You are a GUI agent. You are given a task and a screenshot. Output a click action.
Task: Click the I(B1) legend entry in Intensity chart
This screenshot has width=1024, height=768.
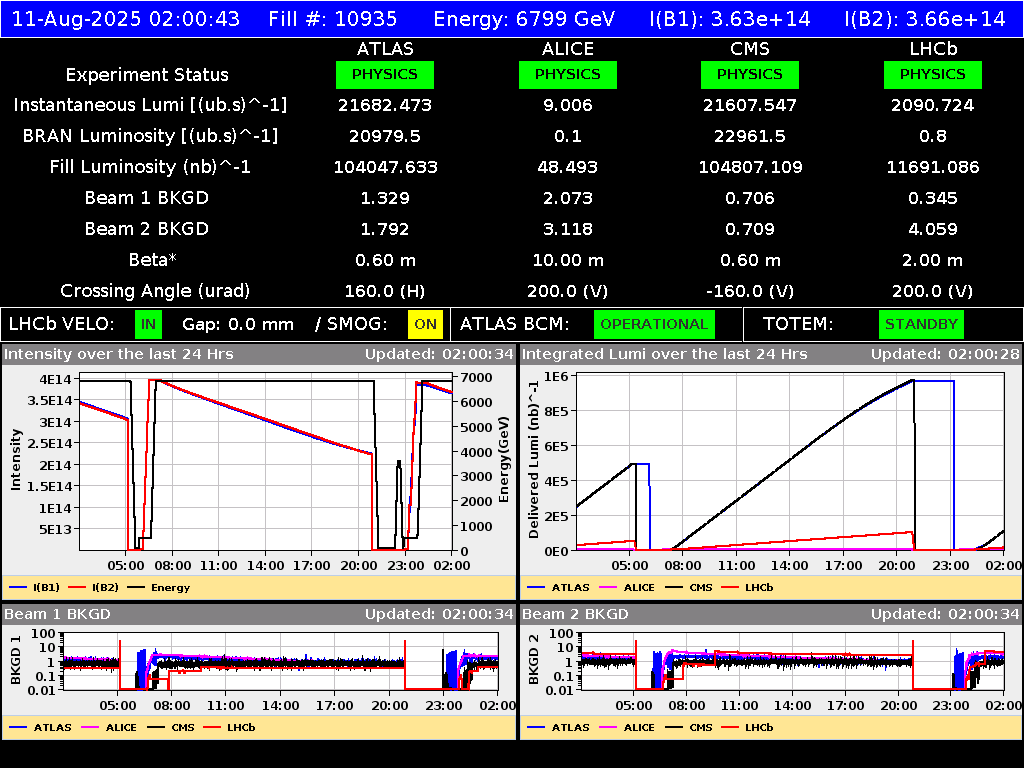[x=35, y=587]
